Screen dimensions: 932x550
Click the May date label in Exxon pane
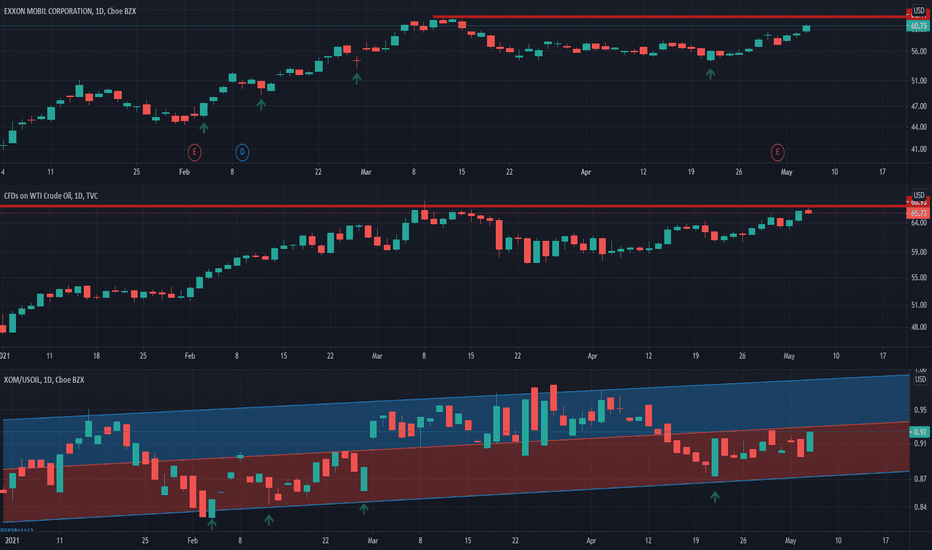pos(786,172)
